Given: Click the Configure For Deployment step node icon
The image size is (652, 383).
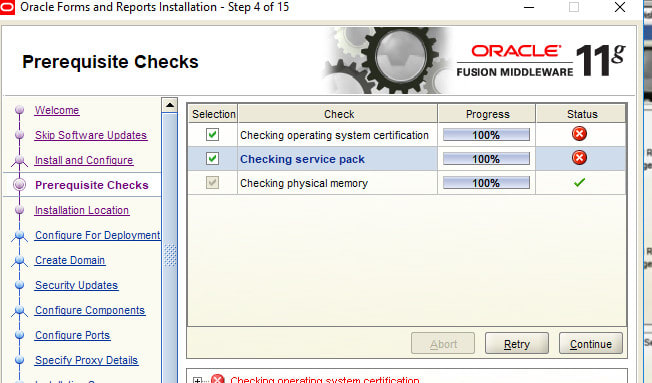Looking at the screenshot, I should point(19,236).
